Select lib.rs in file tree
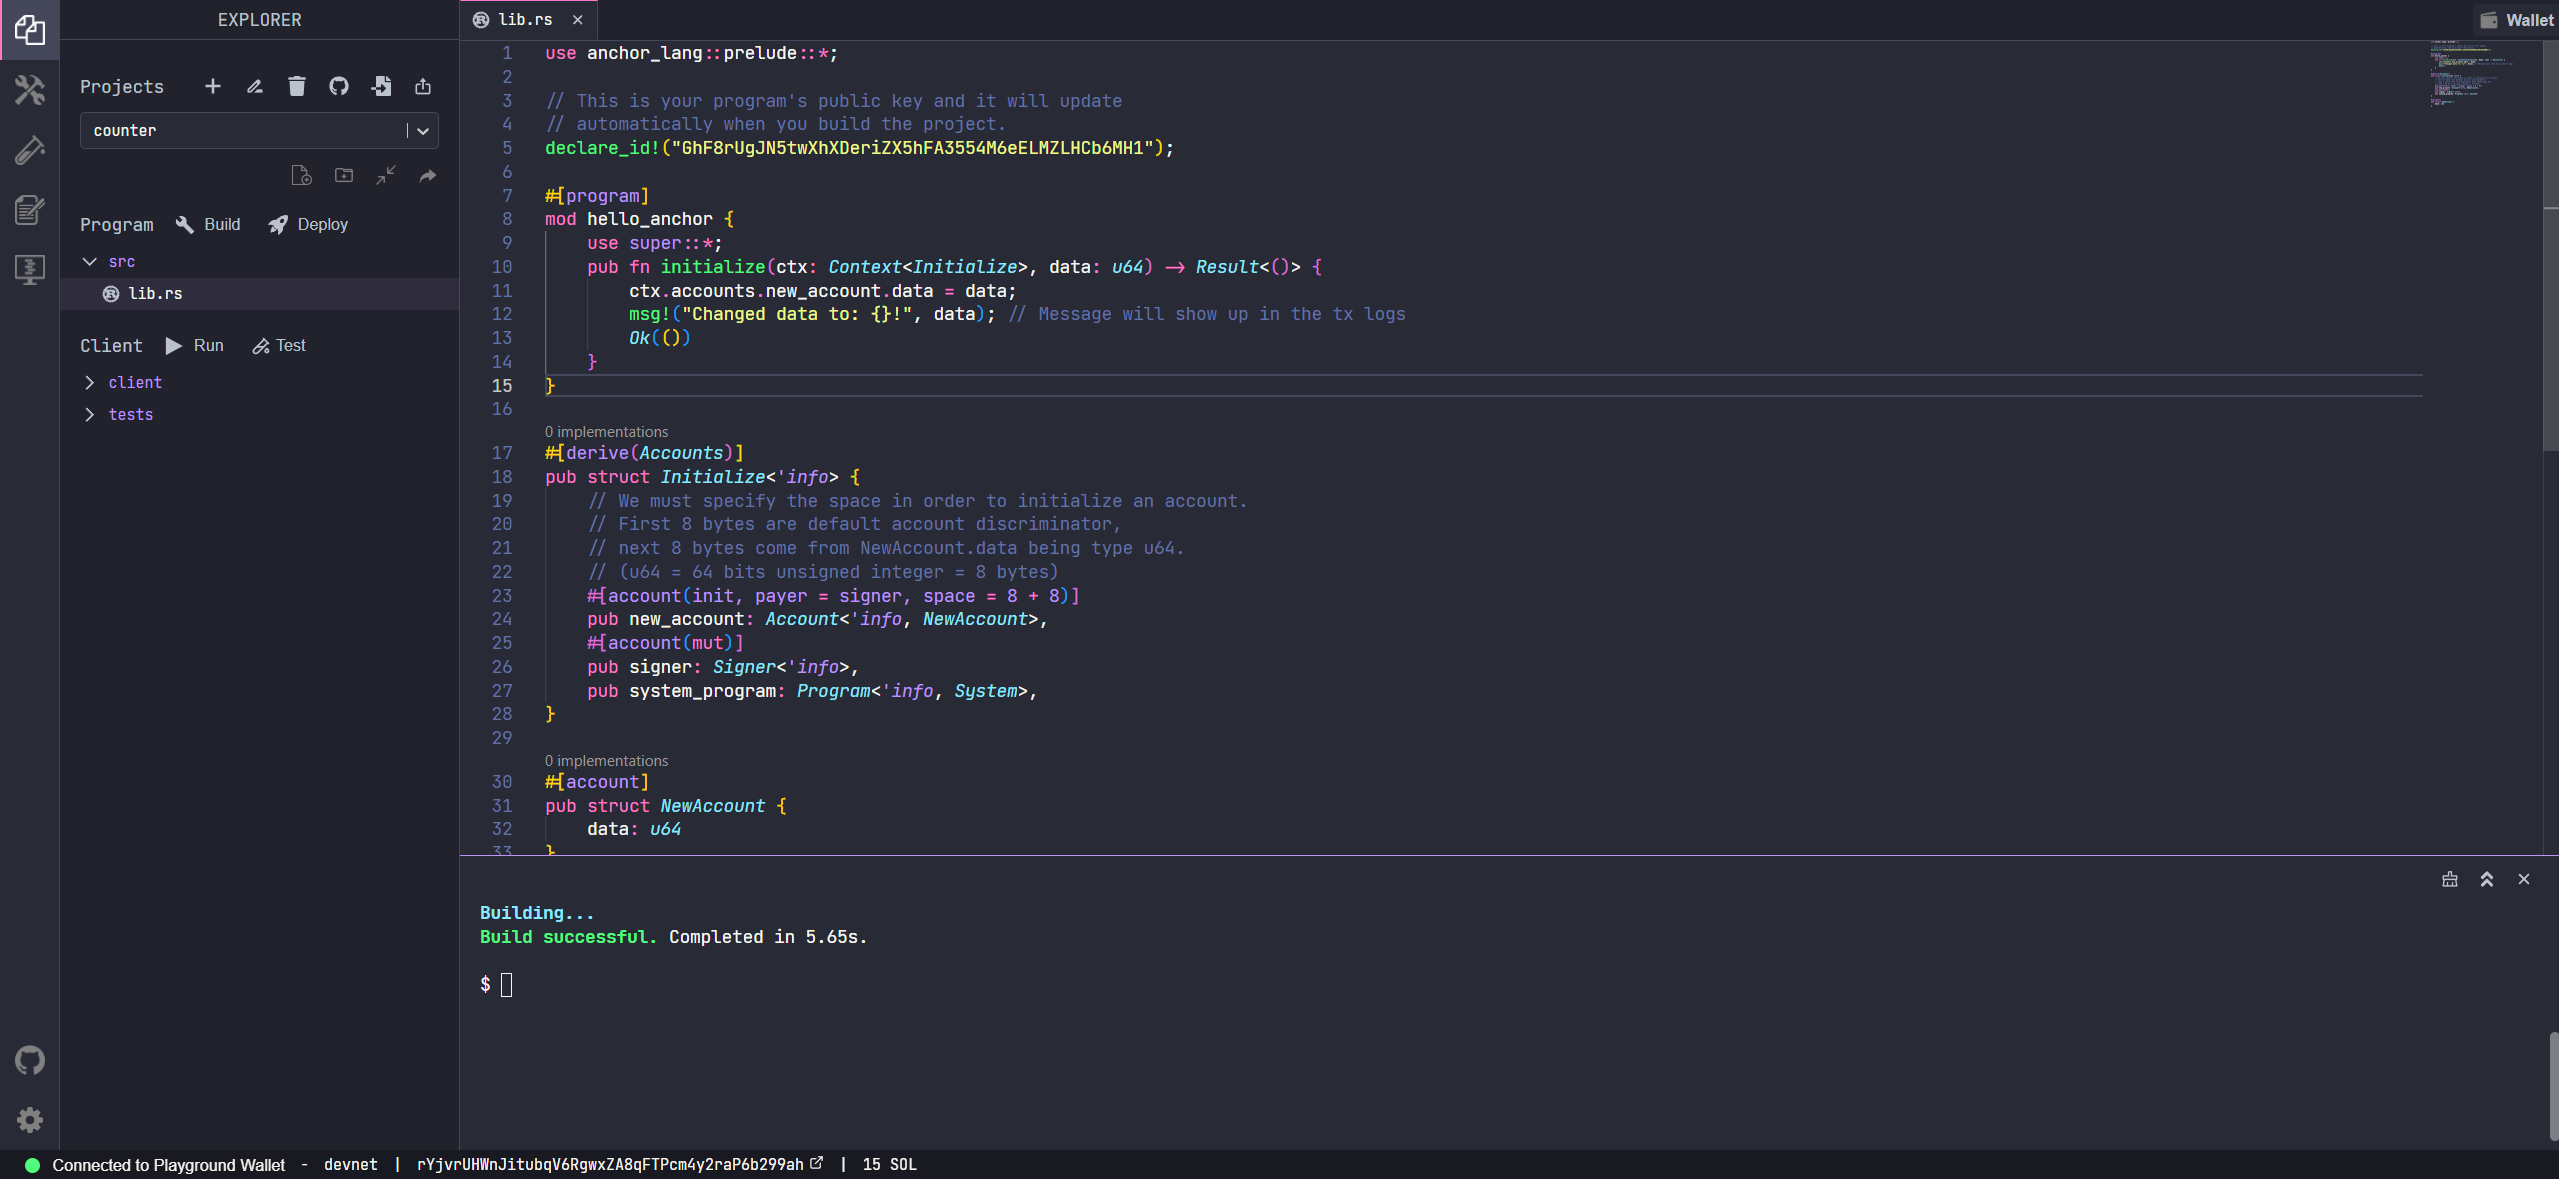Image resolution: width=2559 pixels, height=1179 pixels. pos(259,294)
